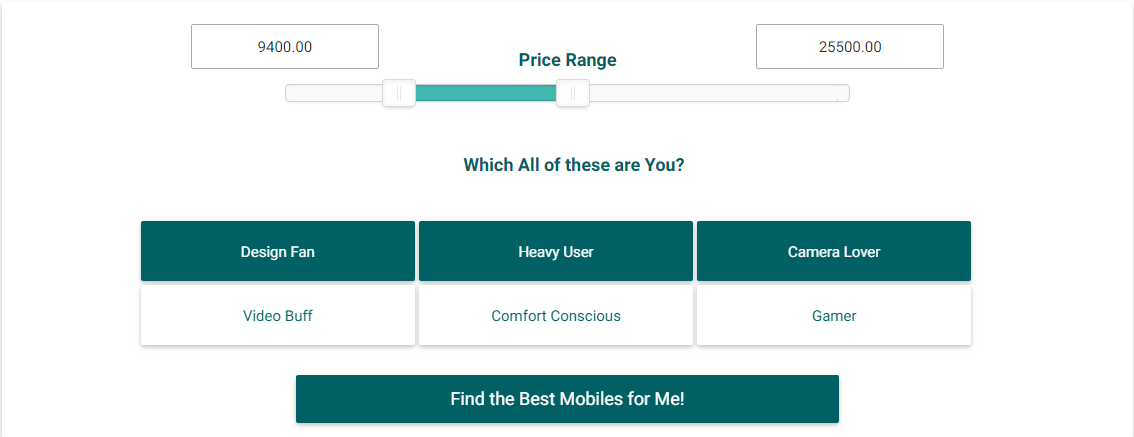Viewport: 1134px width, 437px height.
Task: Toggle off the Heavy User option
Action: point(555,251)
